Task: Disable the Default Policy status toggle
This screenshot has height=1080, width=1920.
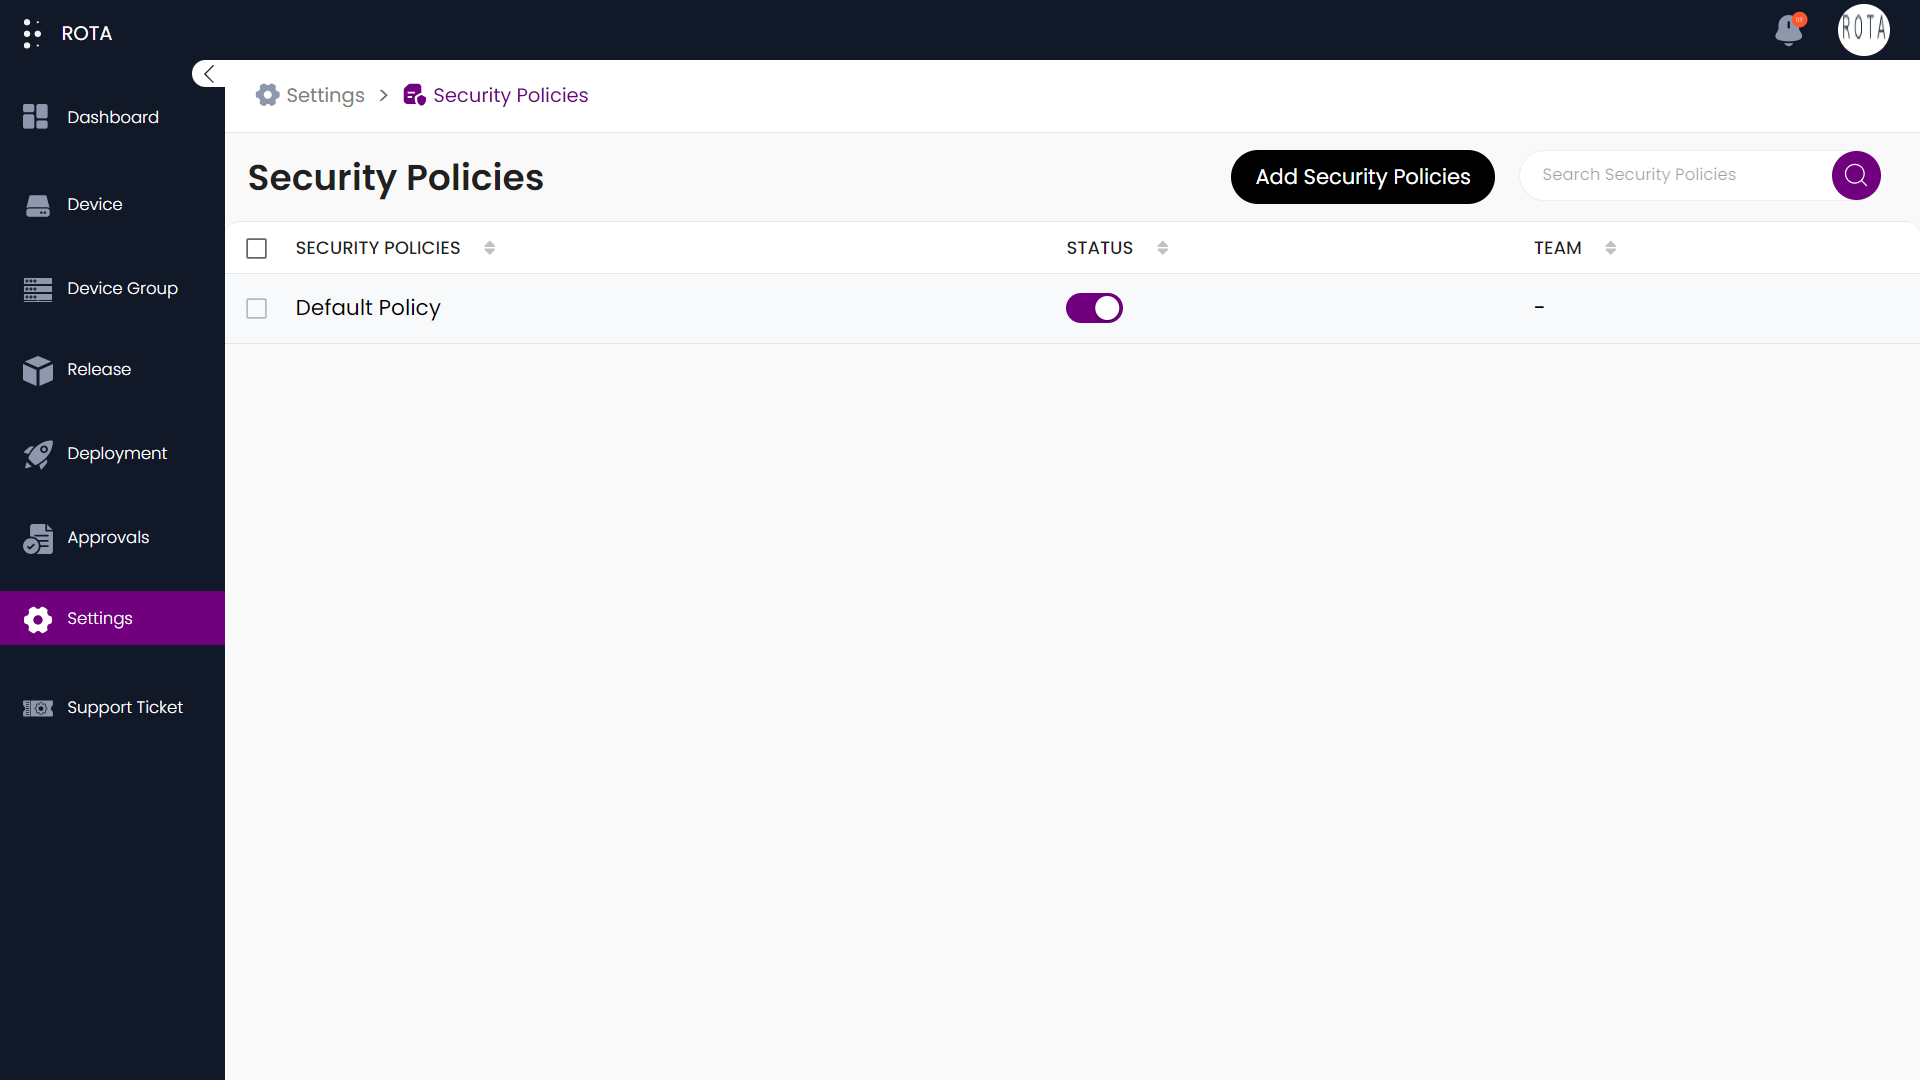Action: (x=1094, y=308)
